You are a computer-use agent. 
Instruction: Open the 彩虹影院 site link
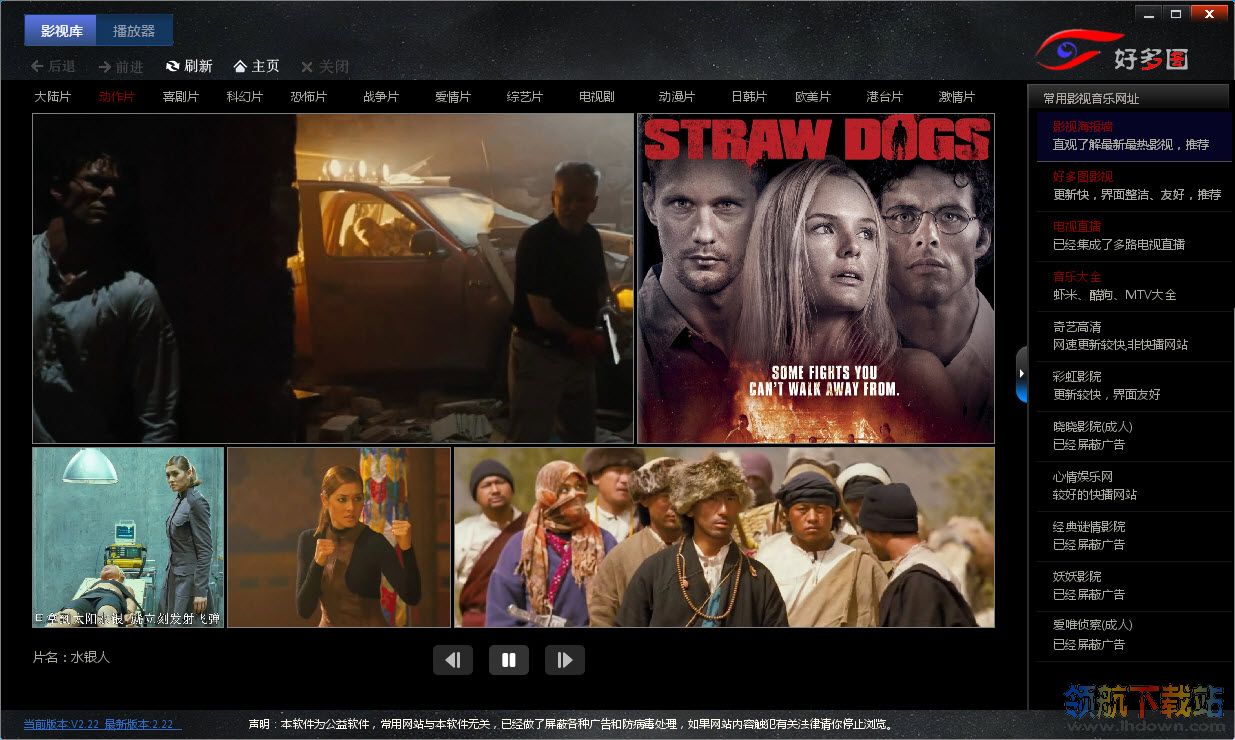1134,386
